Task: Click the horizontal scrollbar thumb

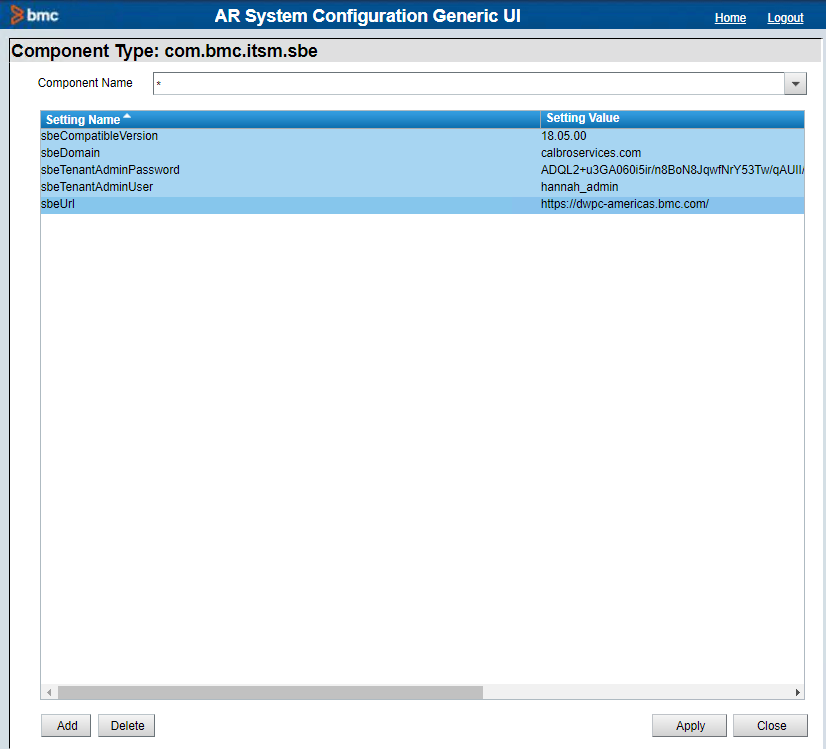Action: [x=270, y=692]
